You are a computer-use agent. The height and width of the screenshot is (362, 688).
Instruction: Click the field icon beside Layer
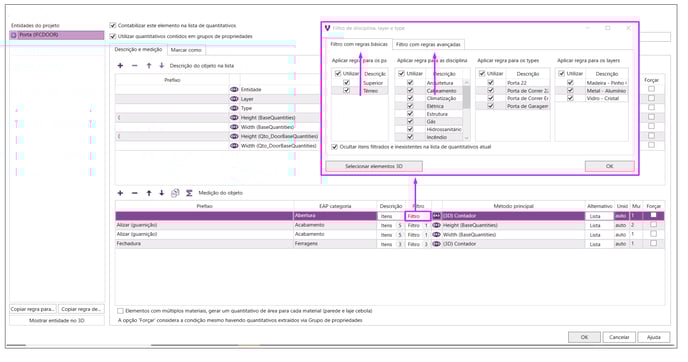coord(234,99)
